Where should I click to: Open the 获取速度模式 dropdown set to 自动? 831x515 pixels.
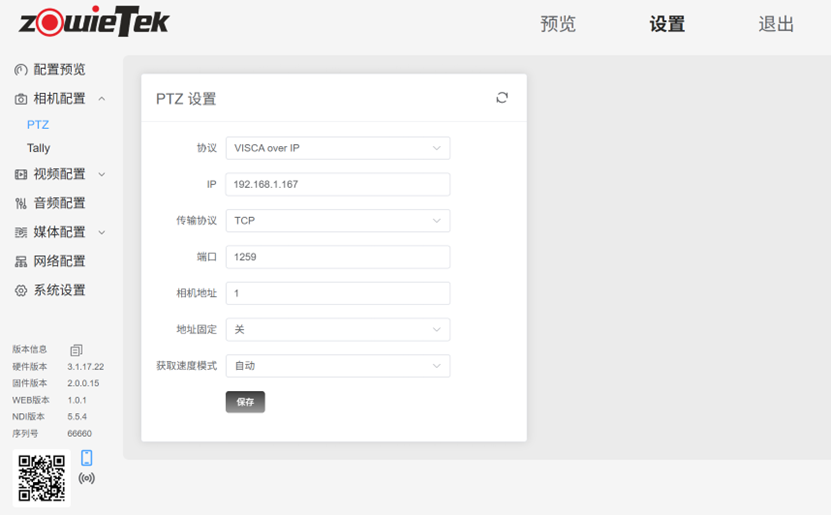pos(337,366)
